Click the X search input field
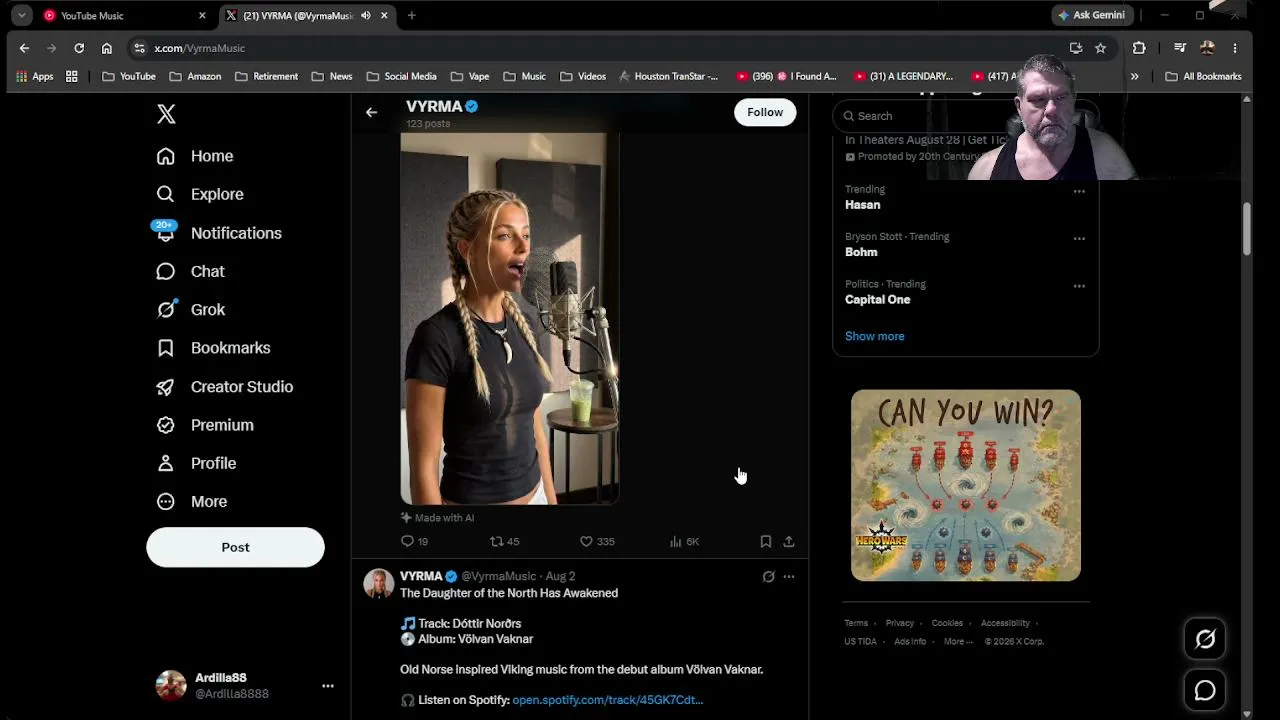The height and width of the screenshot is (720, 1280). click(965, 116)
